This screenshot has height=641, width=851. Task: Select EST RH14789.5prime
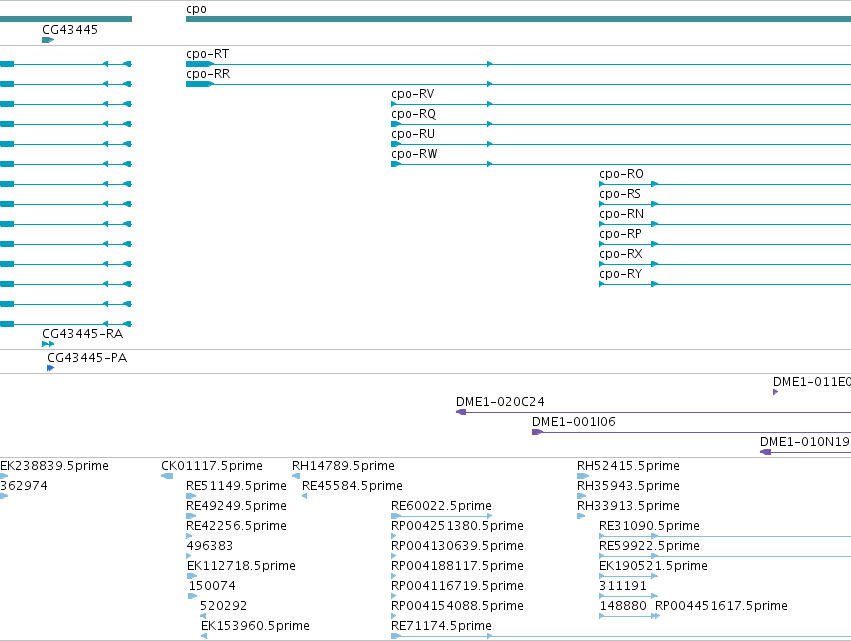[343, 466]
